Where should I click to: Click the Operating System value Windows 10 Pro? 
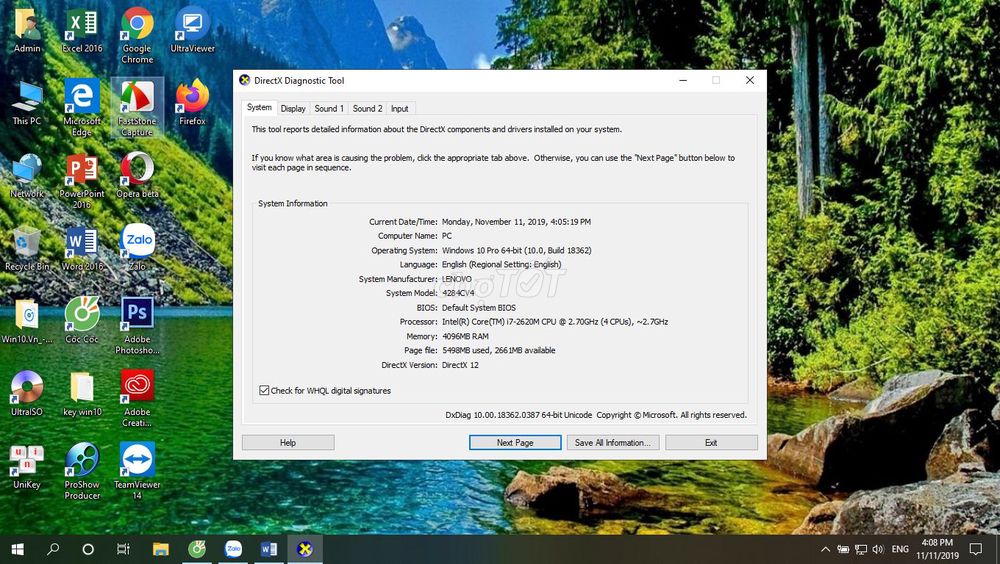click(x=517, y=250)
